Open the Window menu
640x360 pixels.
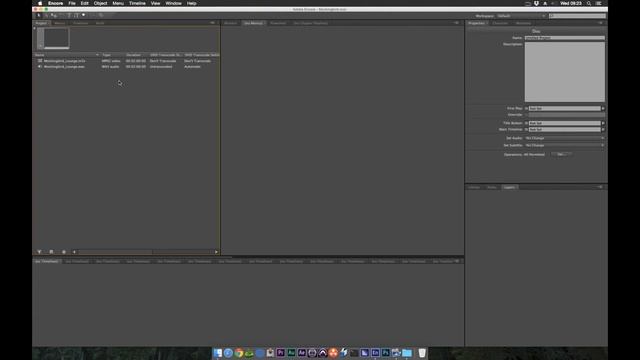pos(173,3)
